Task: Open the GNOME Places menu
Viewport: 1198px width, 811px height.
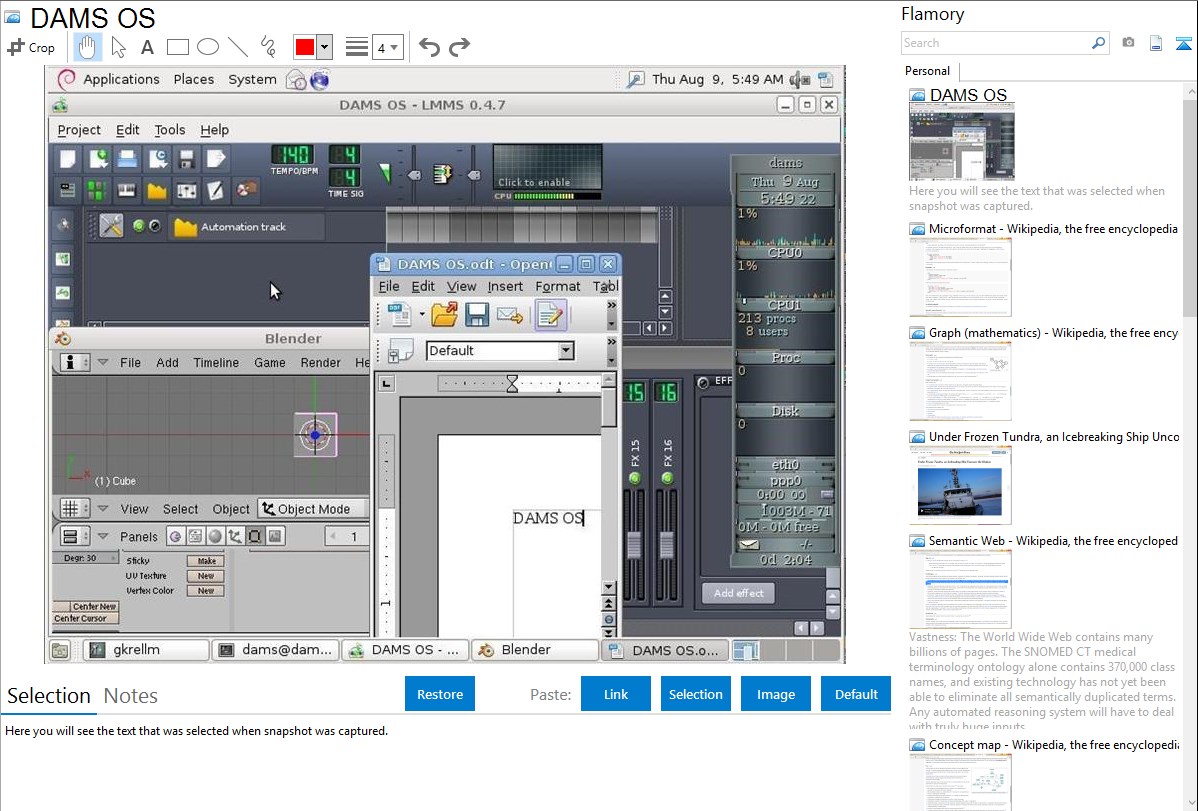Action: 193,79
